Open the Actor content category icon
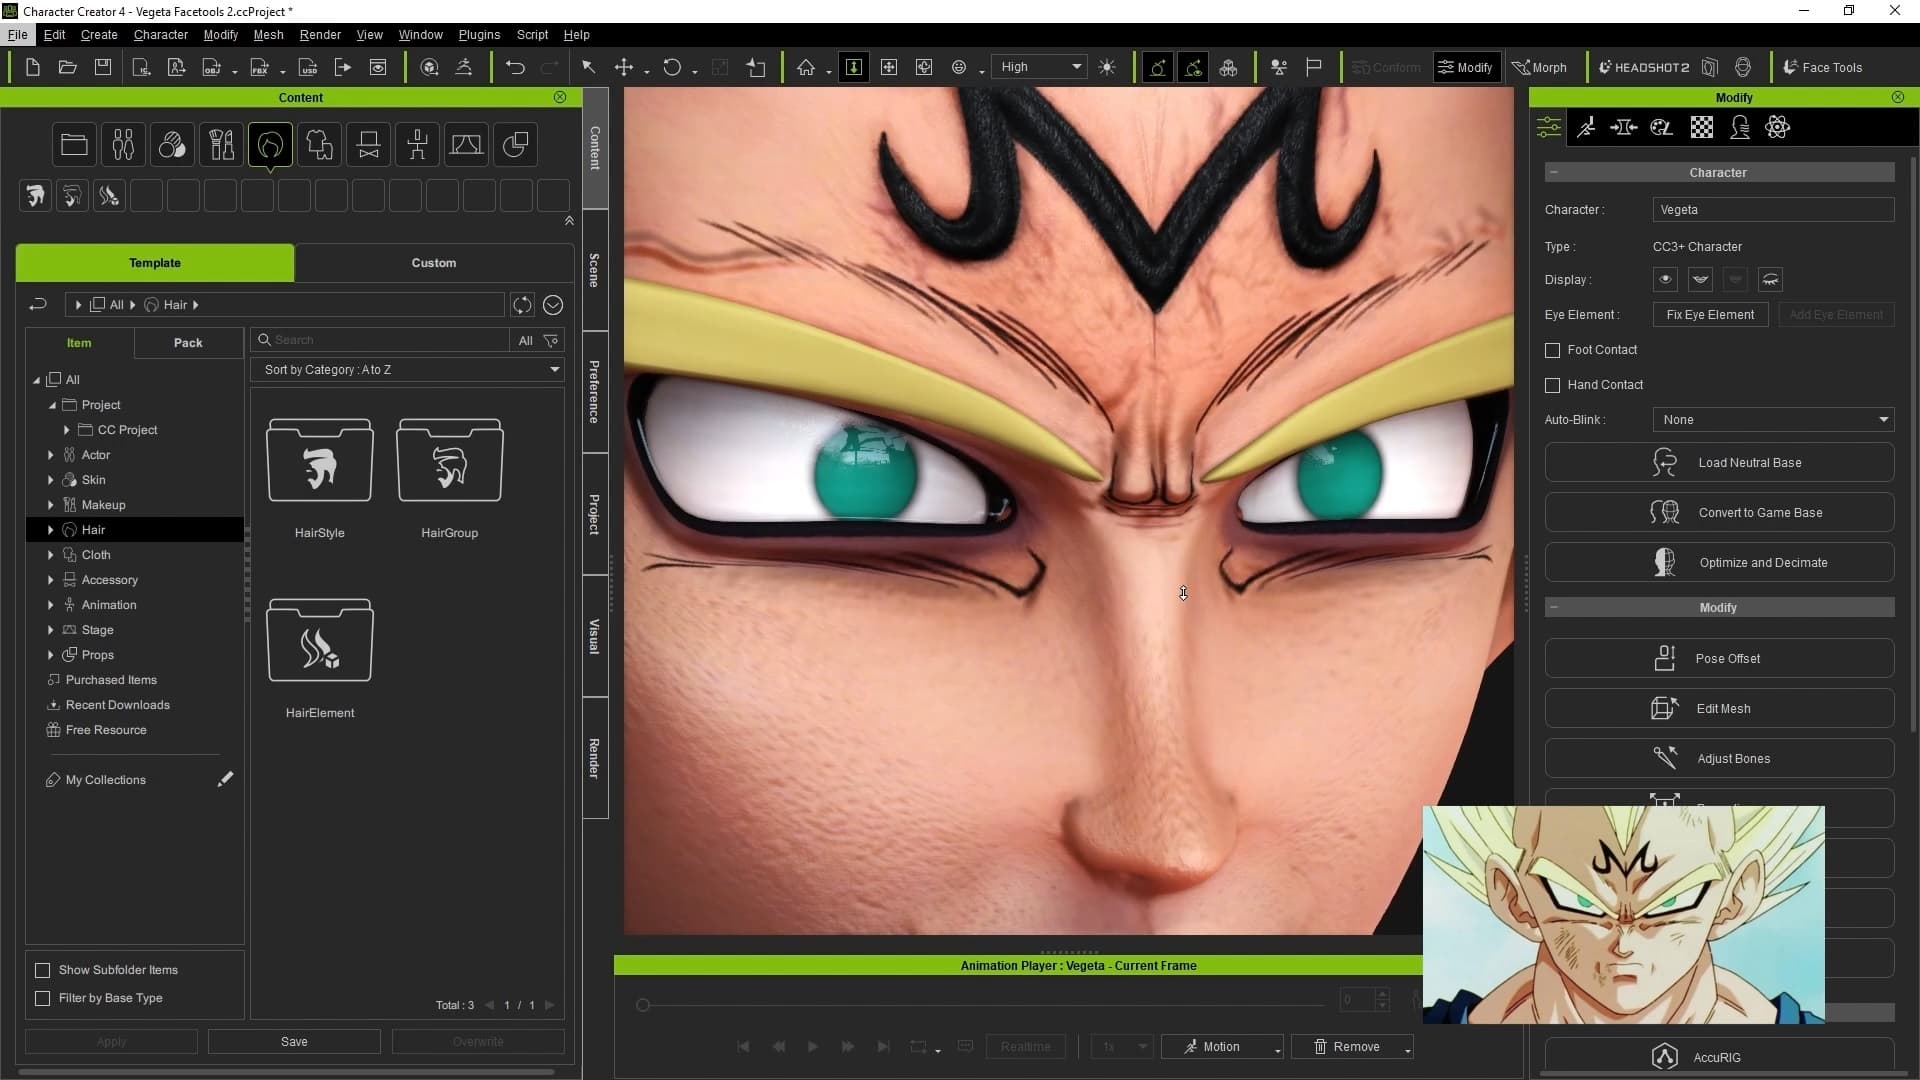 (x=123, y=145)
